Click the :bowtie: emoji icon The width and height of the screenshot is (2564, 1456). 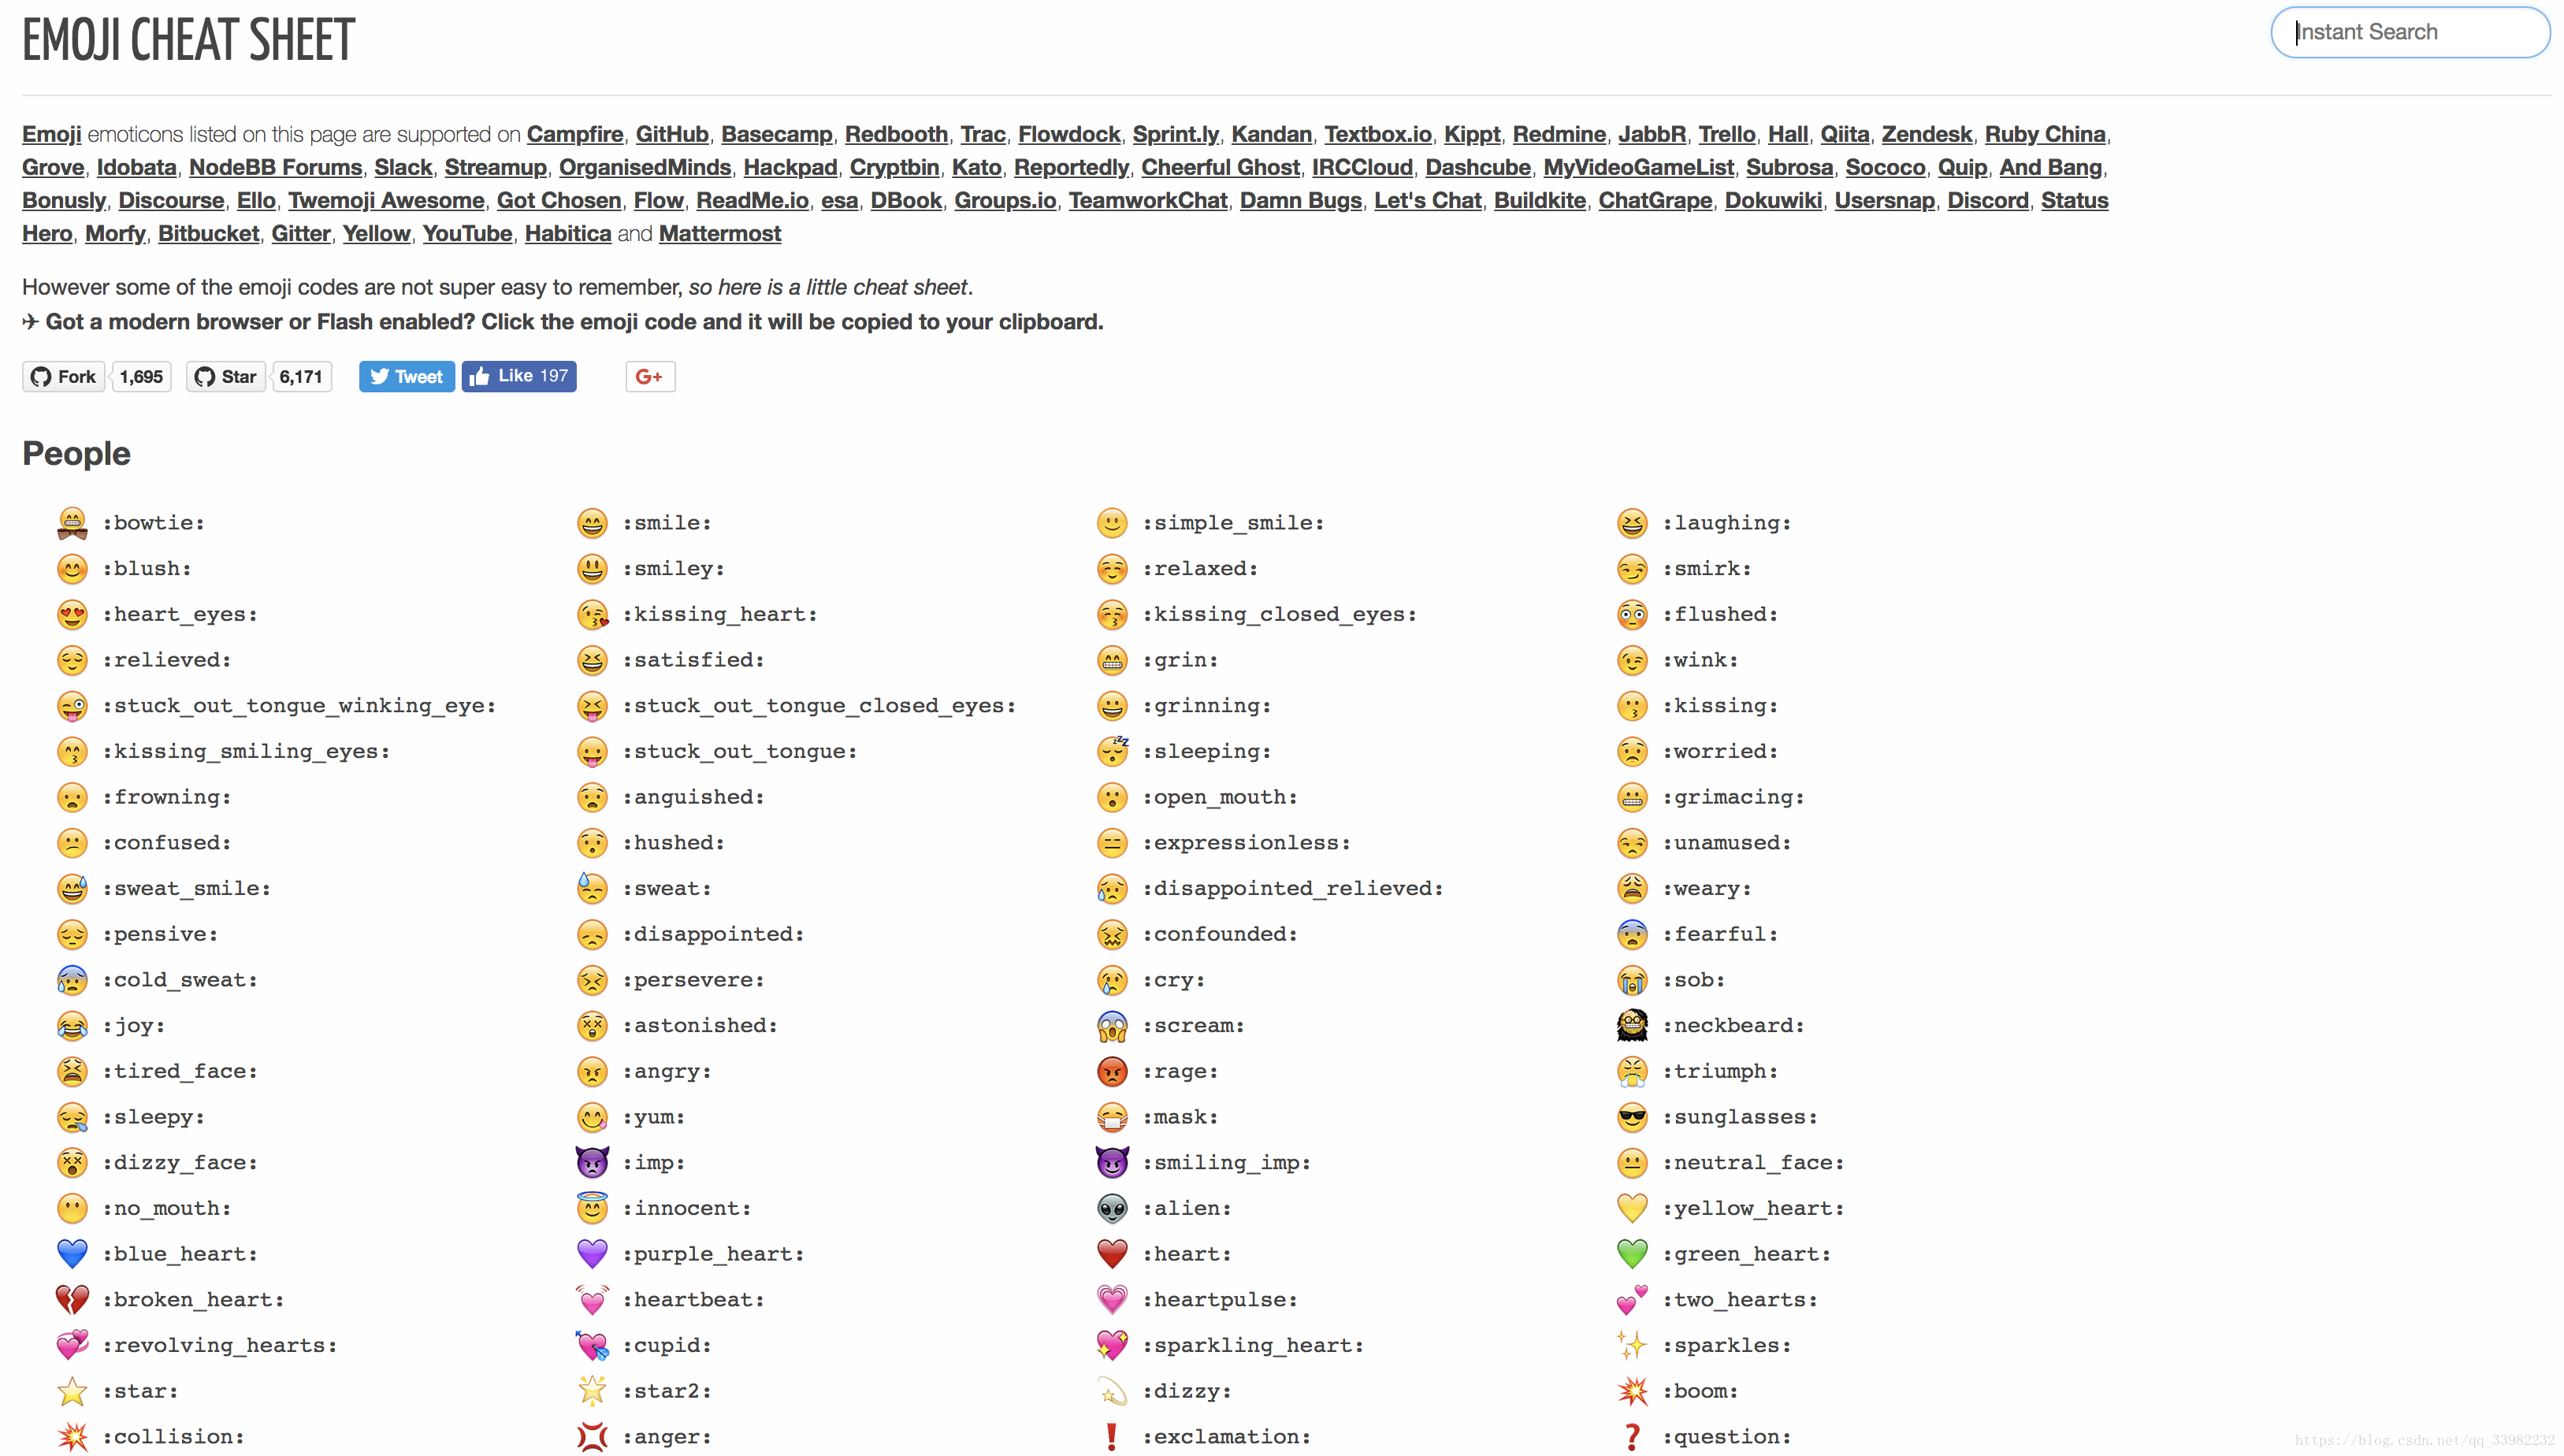(72, 521)
